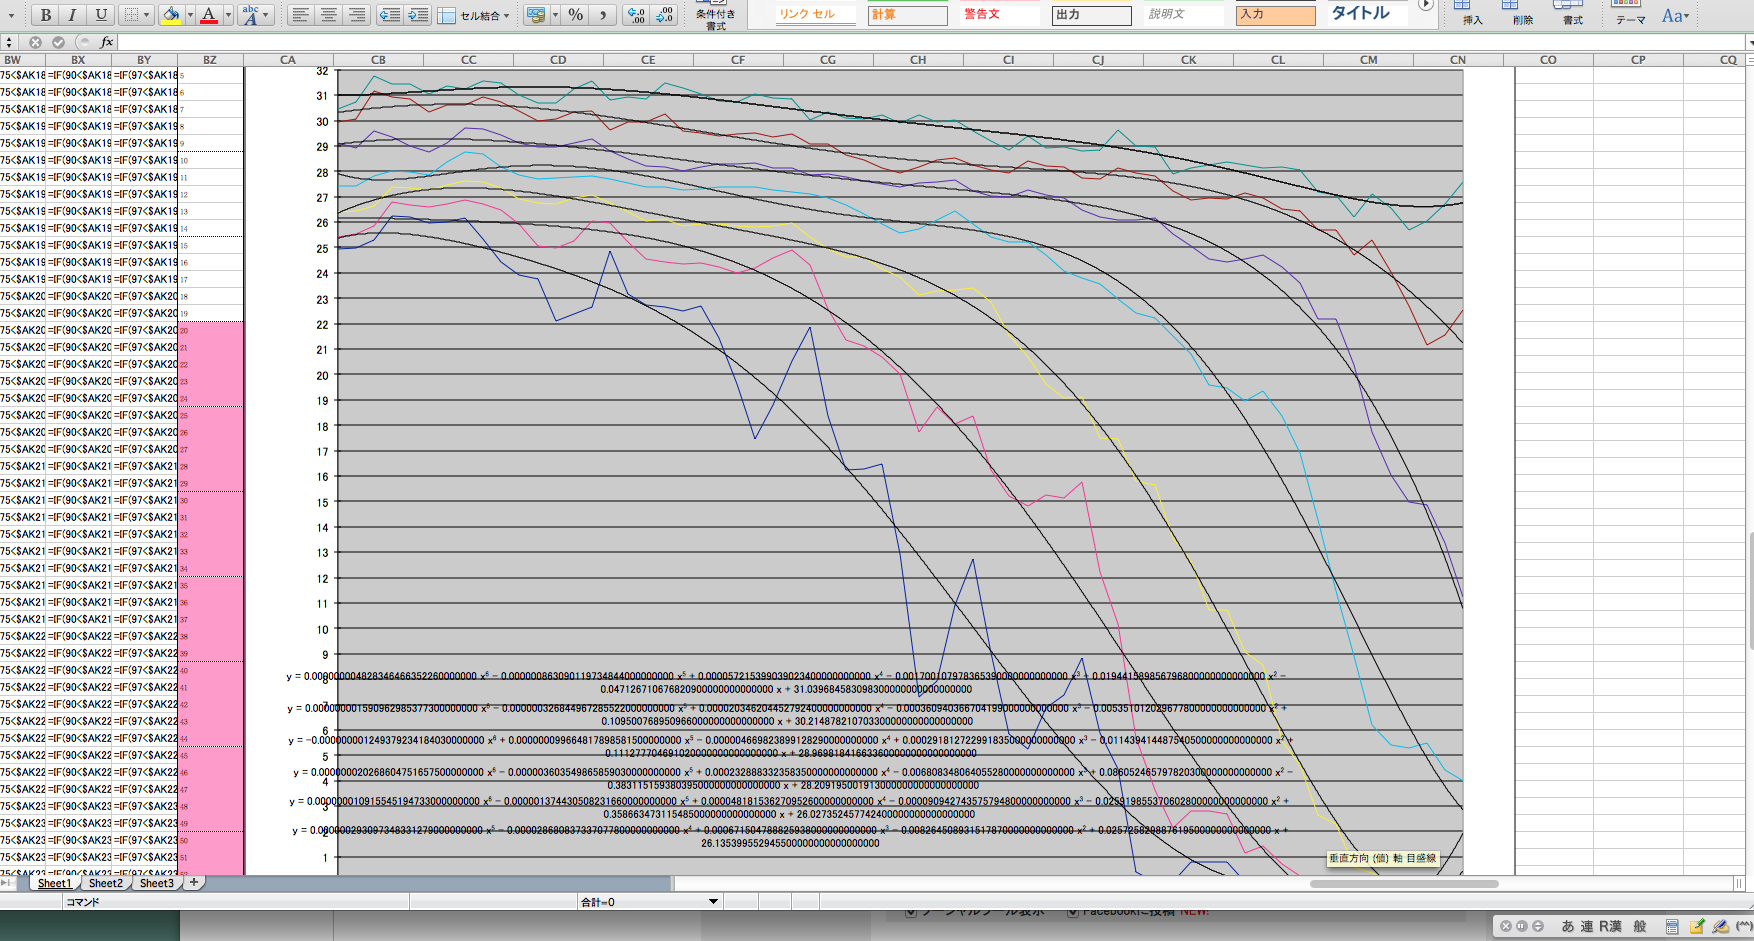This screenshot has width=1754, height=941.
Task: Toggle italic formatting
Action: point(73,15)
